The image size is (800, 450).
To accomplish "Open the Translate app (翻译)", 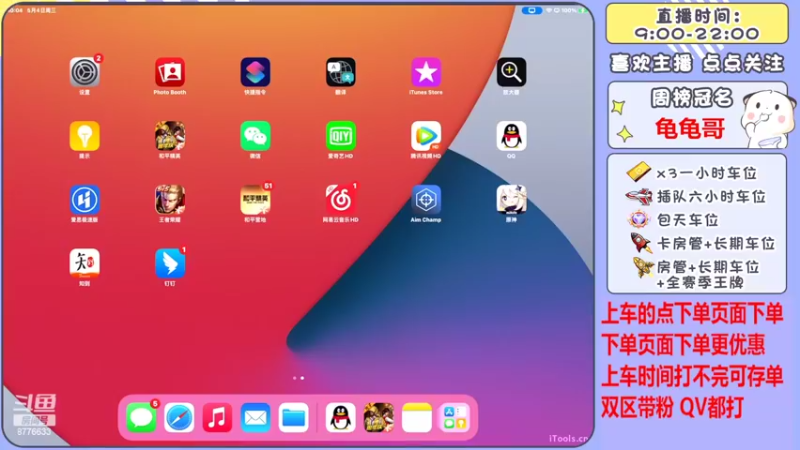I will (341, 72).
